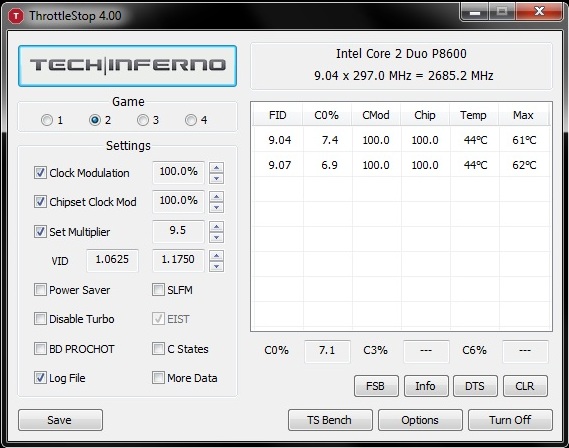Screen dimensions: 569x448
Task: Click the ThrottleStop red title bar icon
Action: point(16,16)
